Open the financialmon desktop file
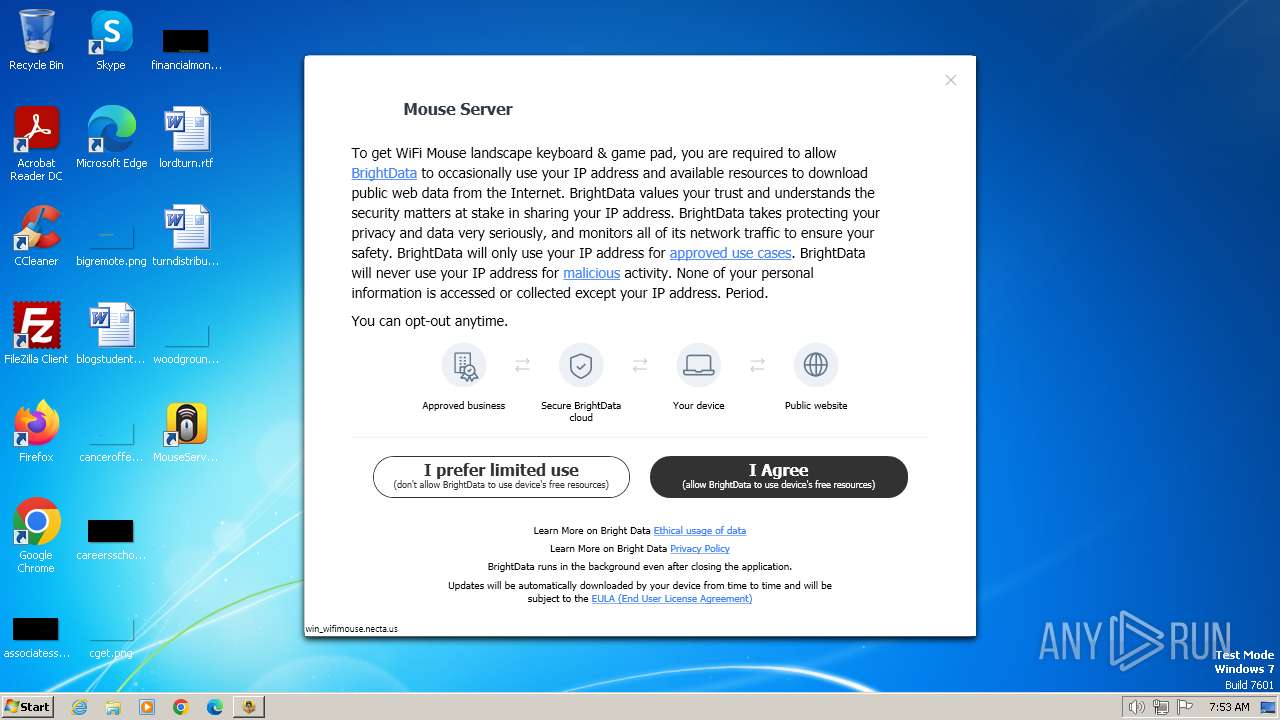 (186, 50)
